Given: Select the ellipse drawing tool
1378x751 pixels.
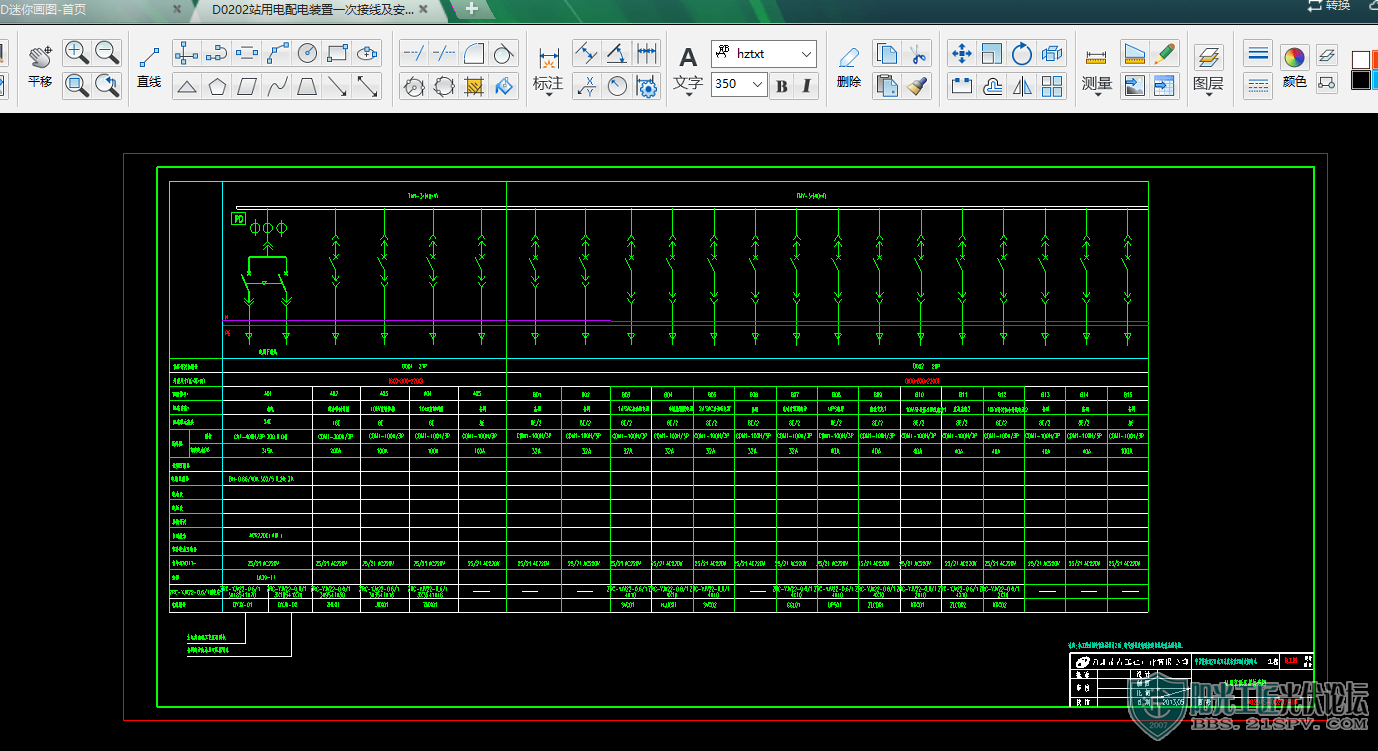Looking at the screenshot, I should click(x=368, y=53).
